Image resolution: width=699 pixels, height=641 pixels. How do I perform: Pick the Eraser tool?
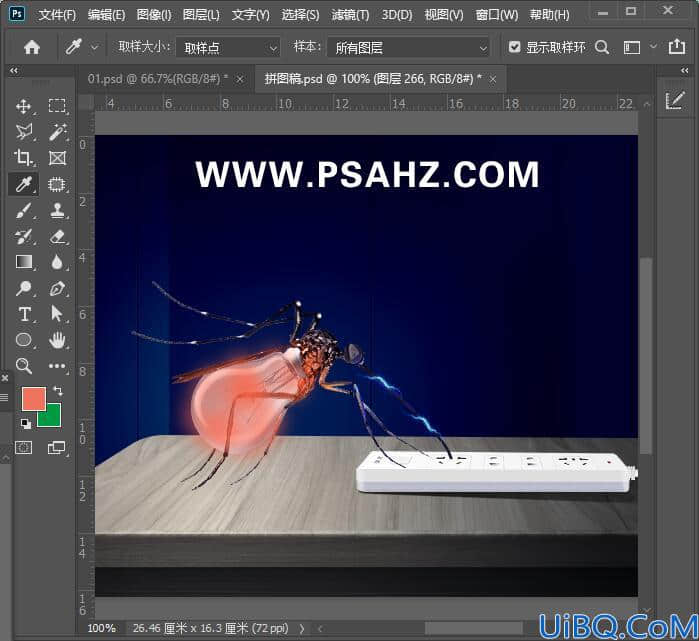point(58,236)
